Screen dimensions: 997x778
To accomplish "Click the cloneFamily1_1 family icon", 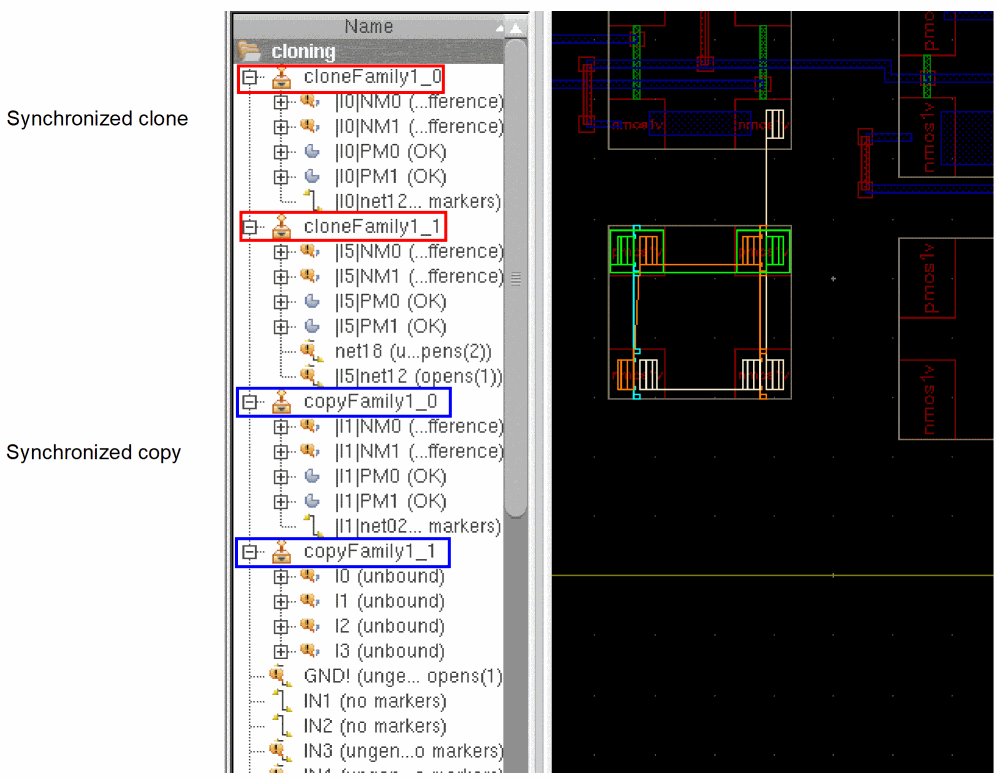I will pos(283,227).
